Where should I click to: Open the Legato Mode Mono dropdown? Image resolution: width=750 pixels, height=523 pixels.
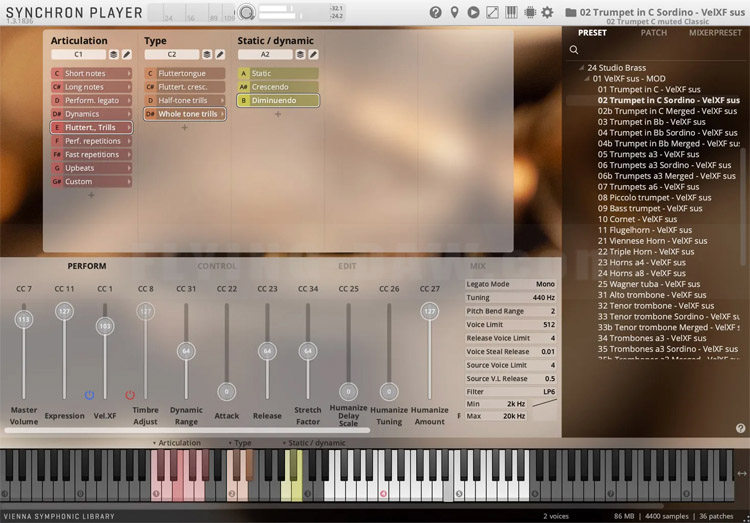pyautogui.click(x=510, y=284)
